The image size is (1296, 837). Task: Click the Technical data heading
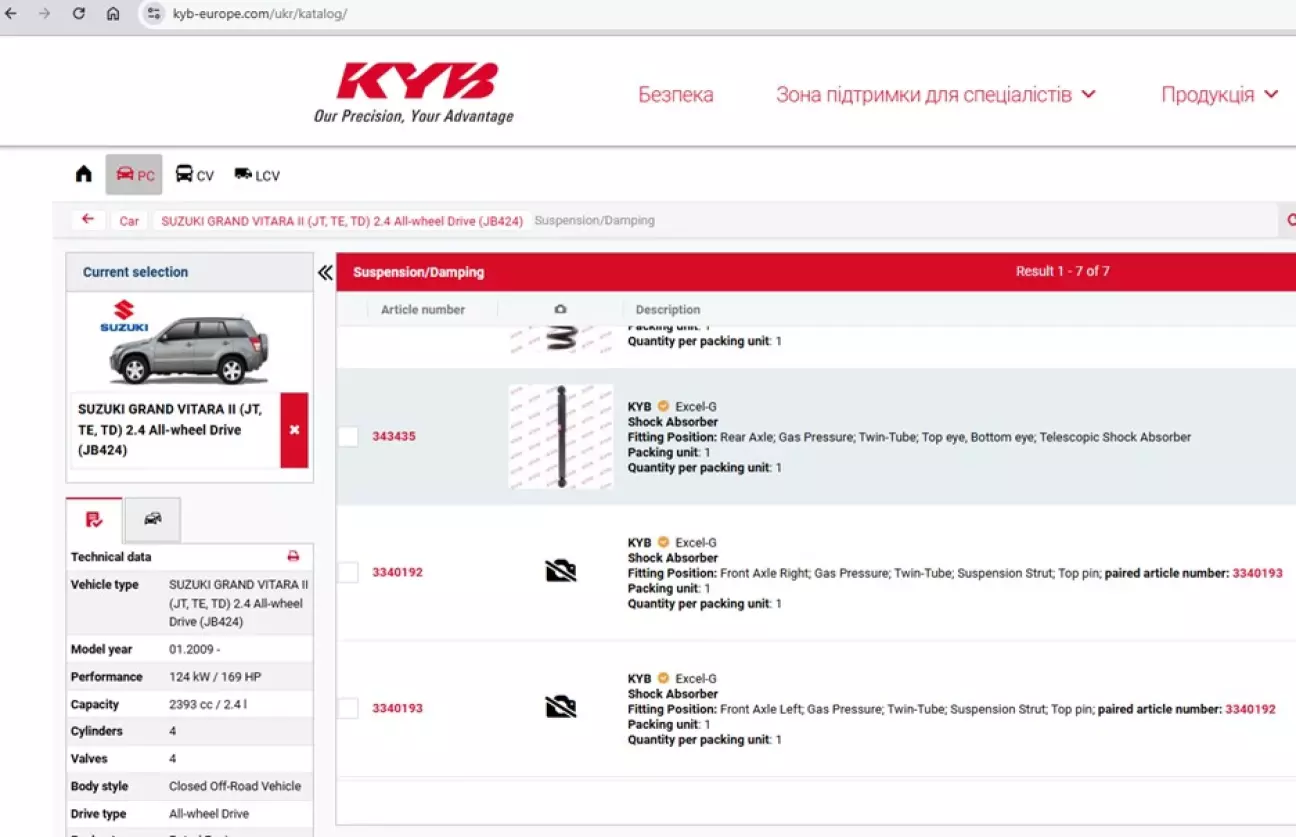[x=111, y=557]
